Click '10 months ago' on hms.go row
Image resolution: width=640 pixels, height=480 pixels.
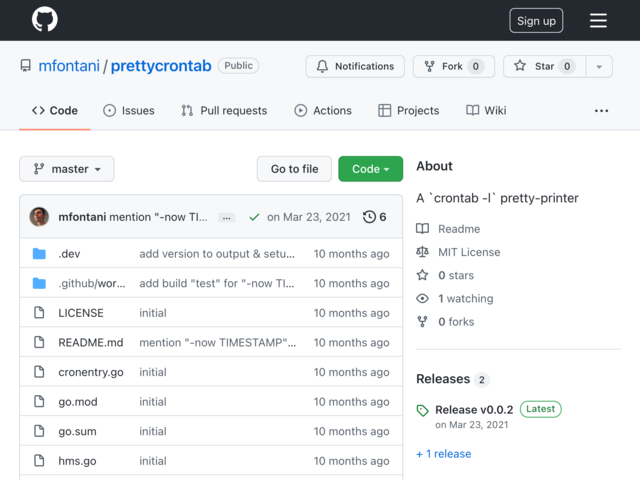351,461
